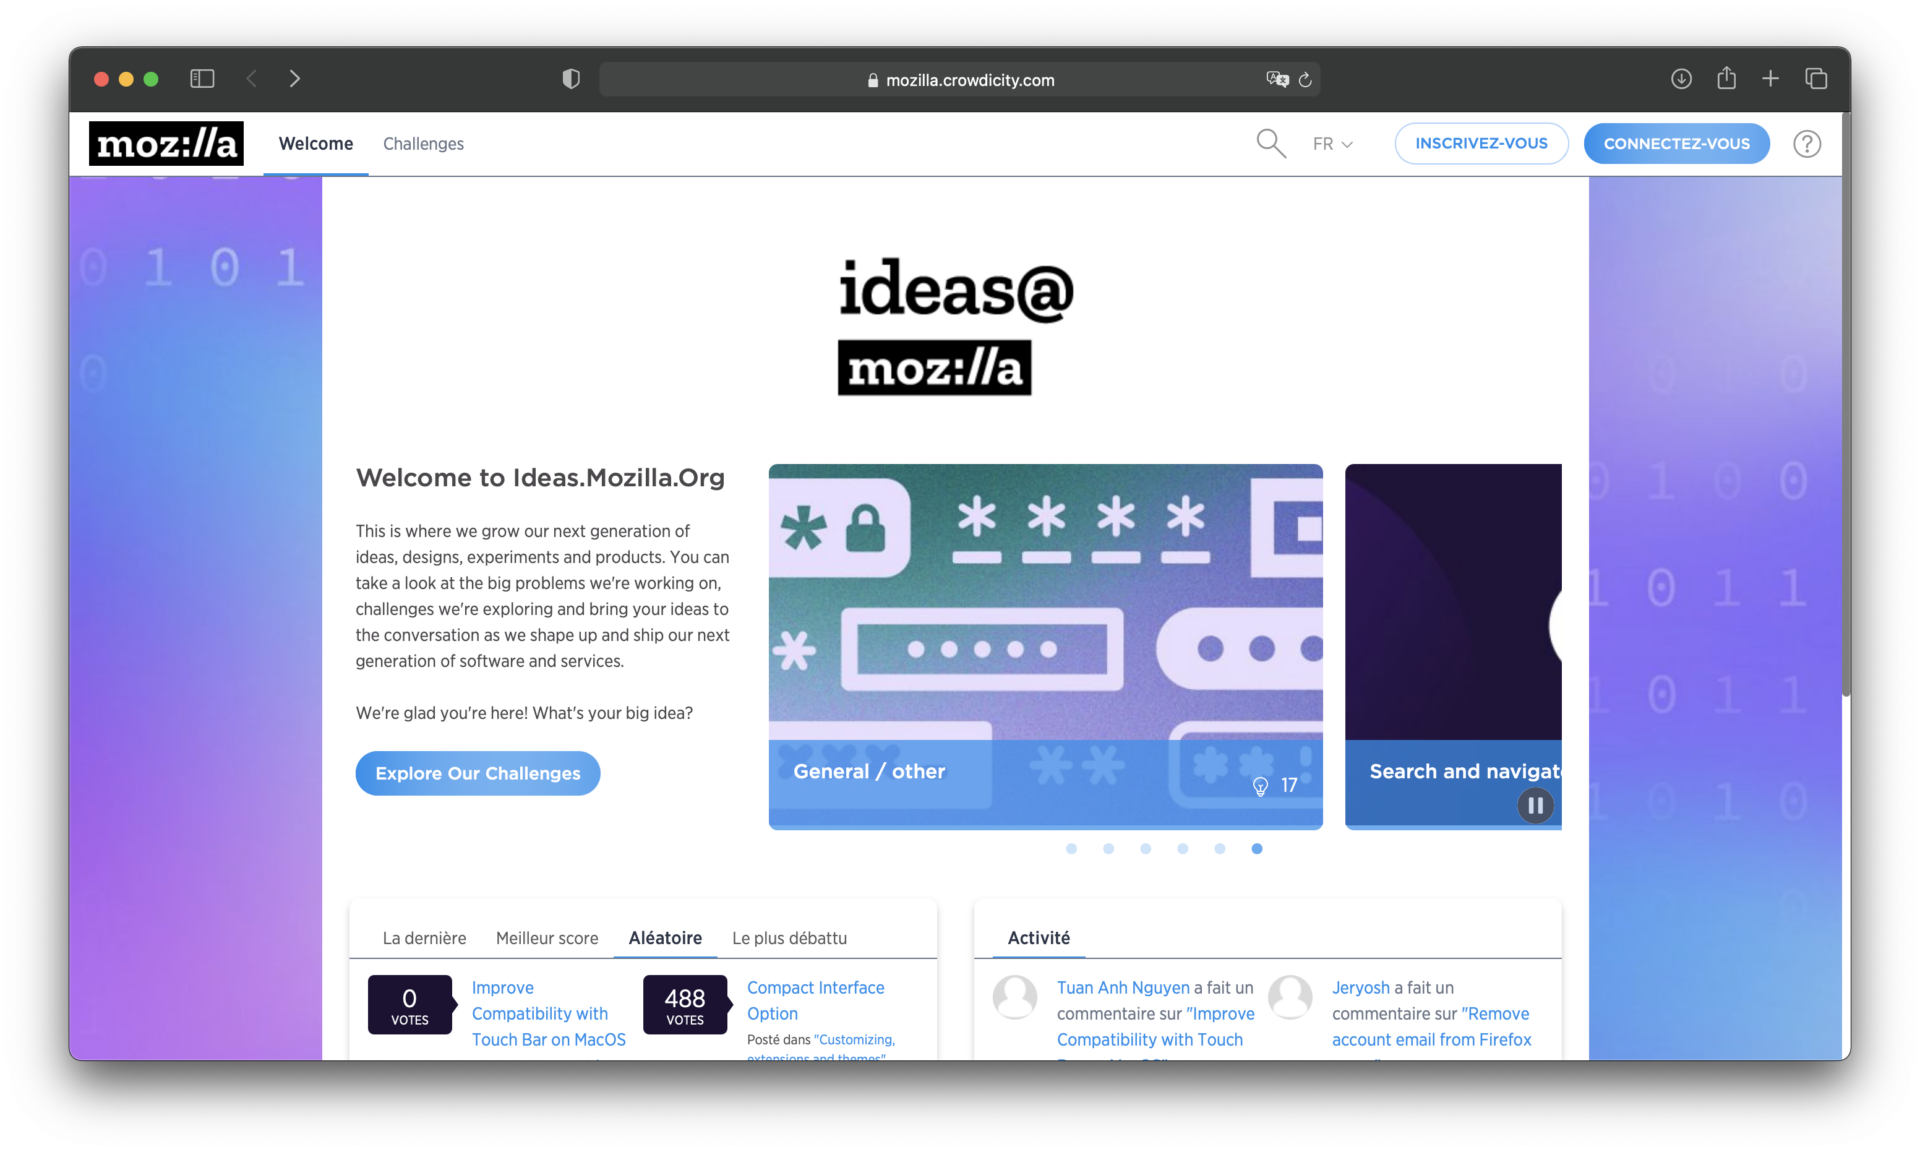
Task: Switch to Le plus débattu tab
Action: click(789, 938)
